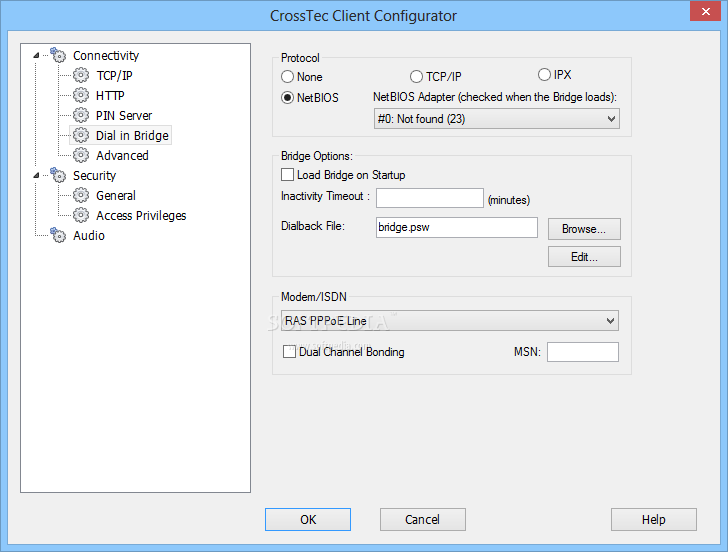This screenshot has height=552, width=728.
Task: Open the Access Privileges page
Action: 141,215
